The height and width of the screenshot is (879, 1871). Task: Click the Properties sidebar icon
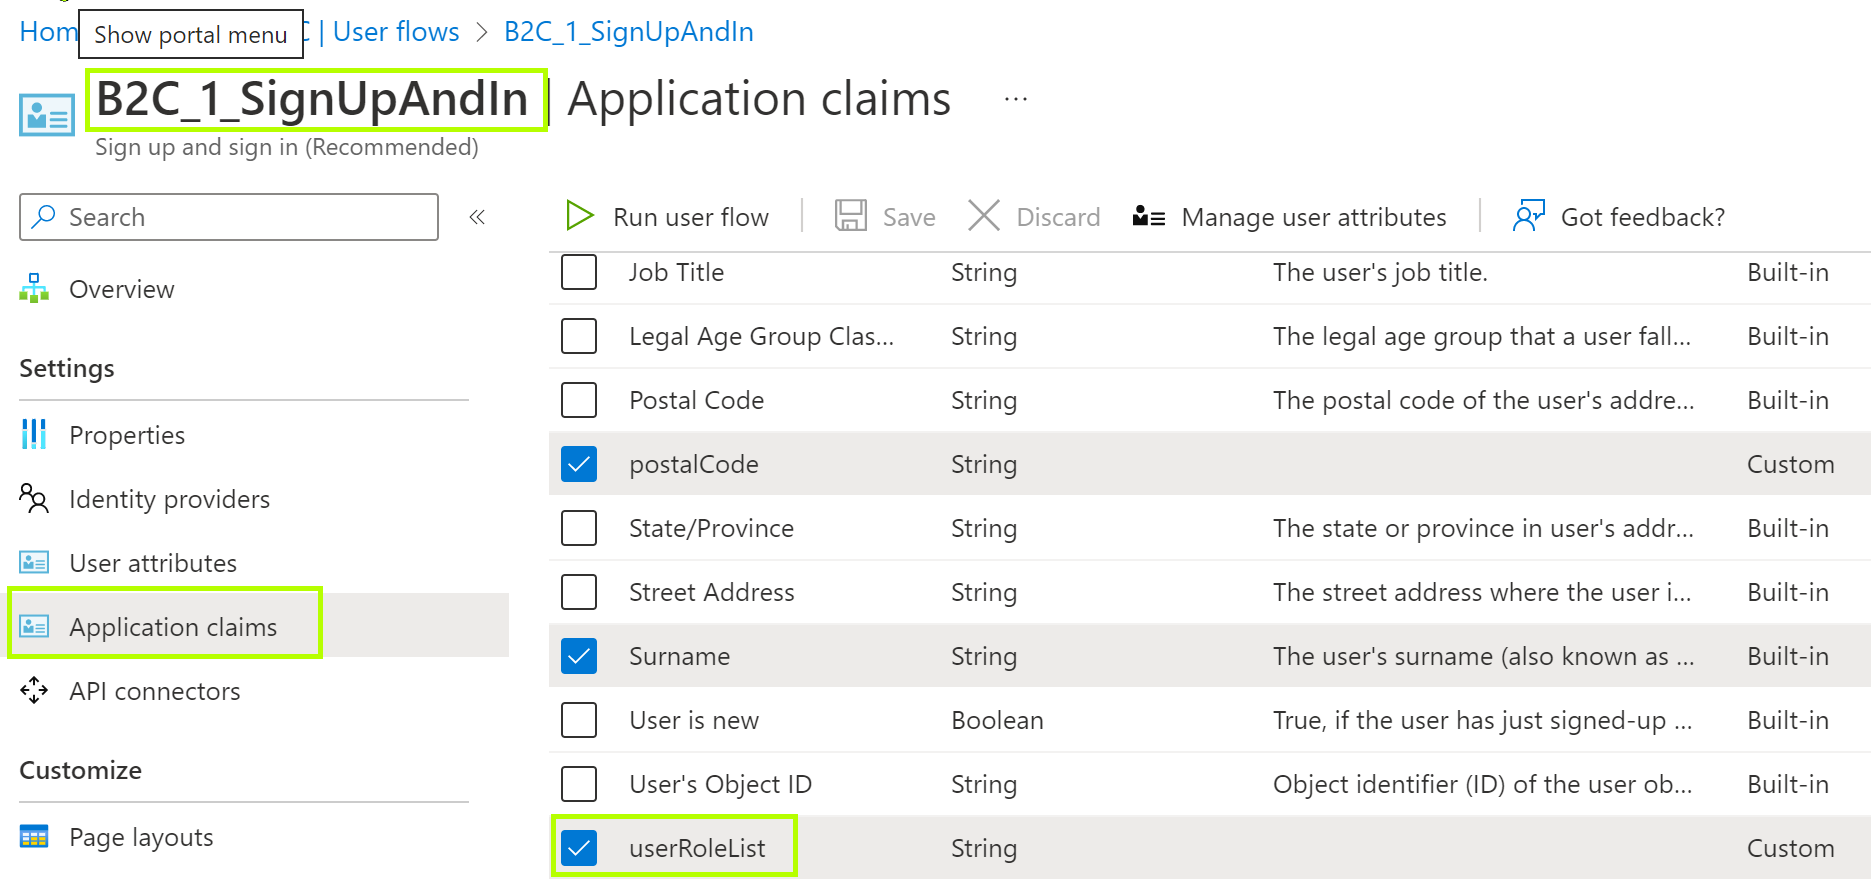tap(34, 435)
